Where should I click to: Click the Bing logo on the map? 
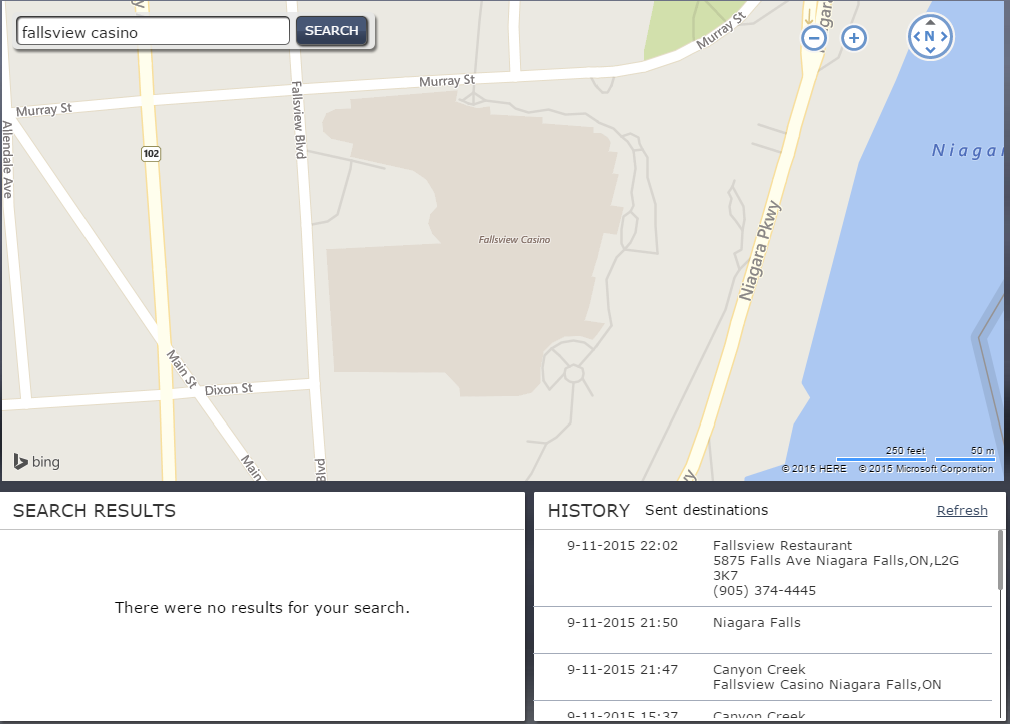point(37,461)
